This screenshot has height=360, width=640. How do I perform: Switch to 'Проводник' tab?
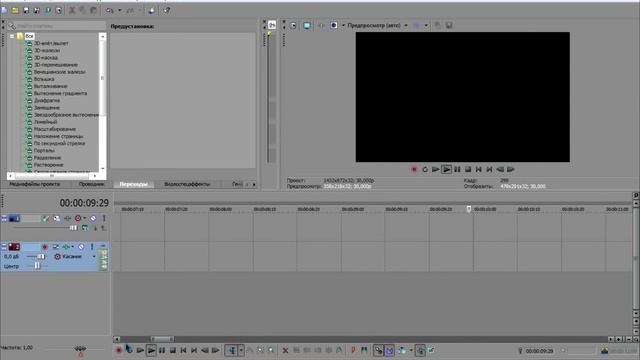click(91, 184)
